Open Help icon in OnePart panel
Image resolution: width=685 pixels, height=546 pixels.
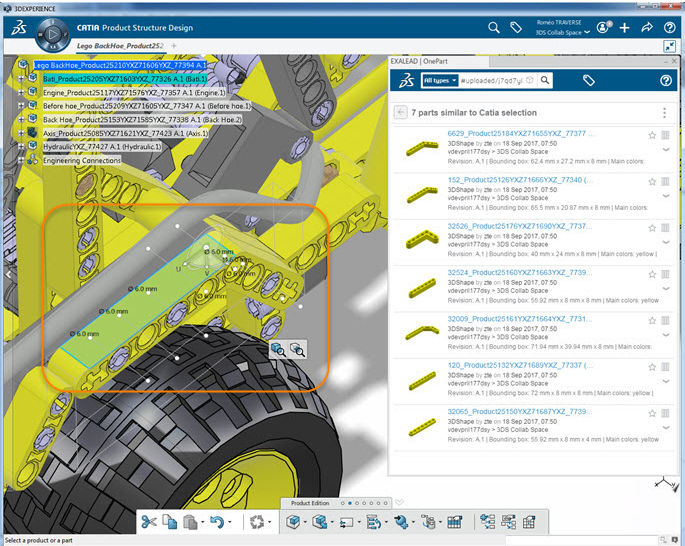666,80
